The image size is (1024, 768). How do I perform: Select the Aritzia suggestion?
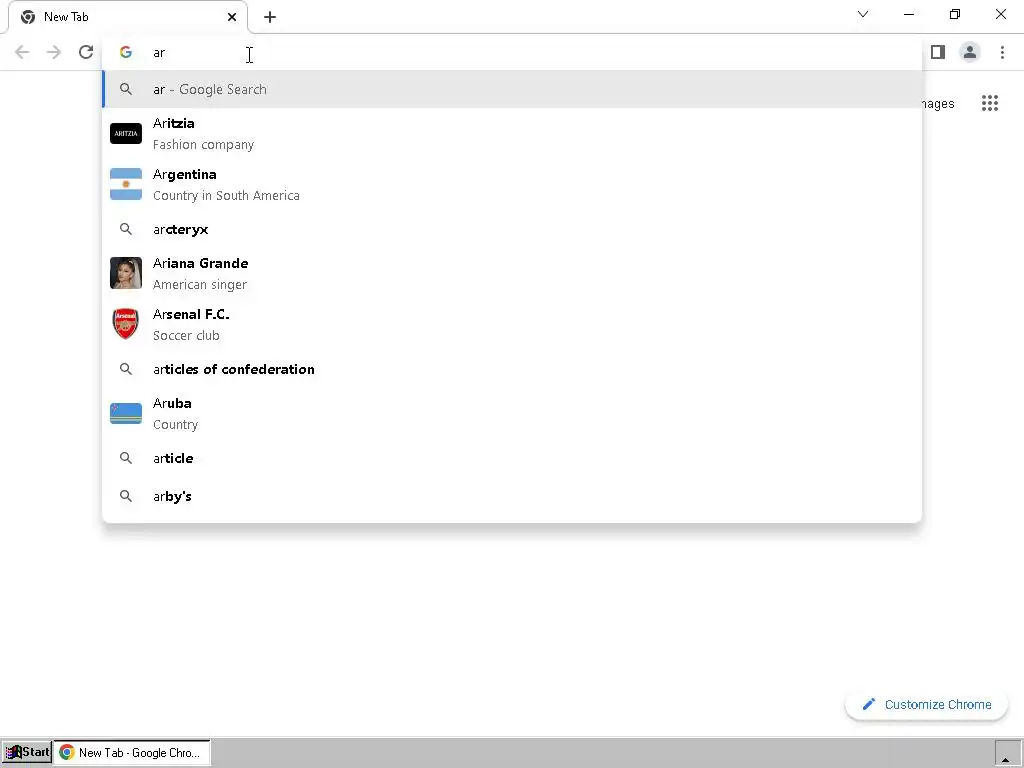click(512, 133)
